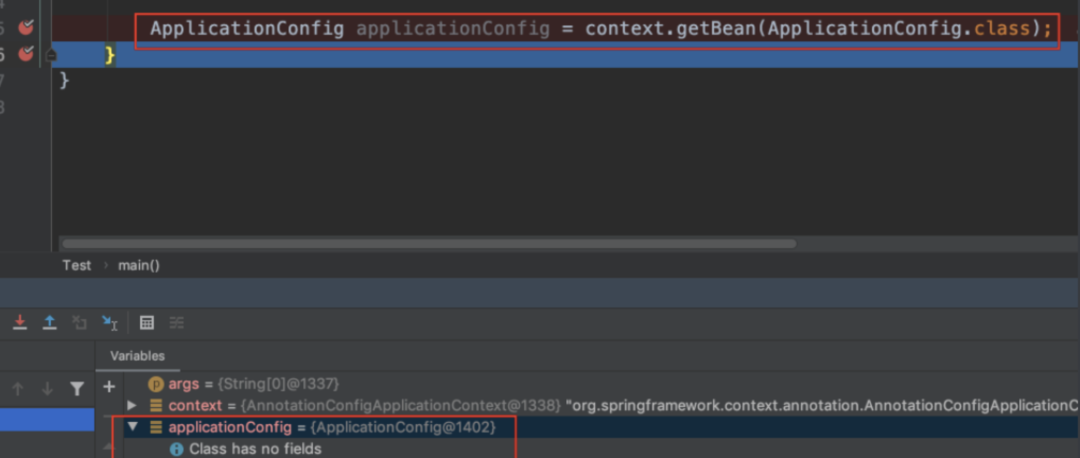Click the main() breadcrumb item
1080x458 pixels.
pos(139,265)
